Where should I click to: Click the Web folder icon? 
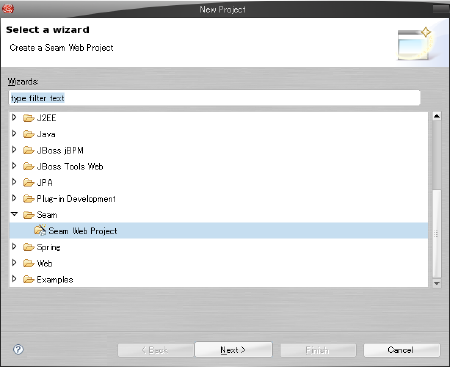coord(29,263)
